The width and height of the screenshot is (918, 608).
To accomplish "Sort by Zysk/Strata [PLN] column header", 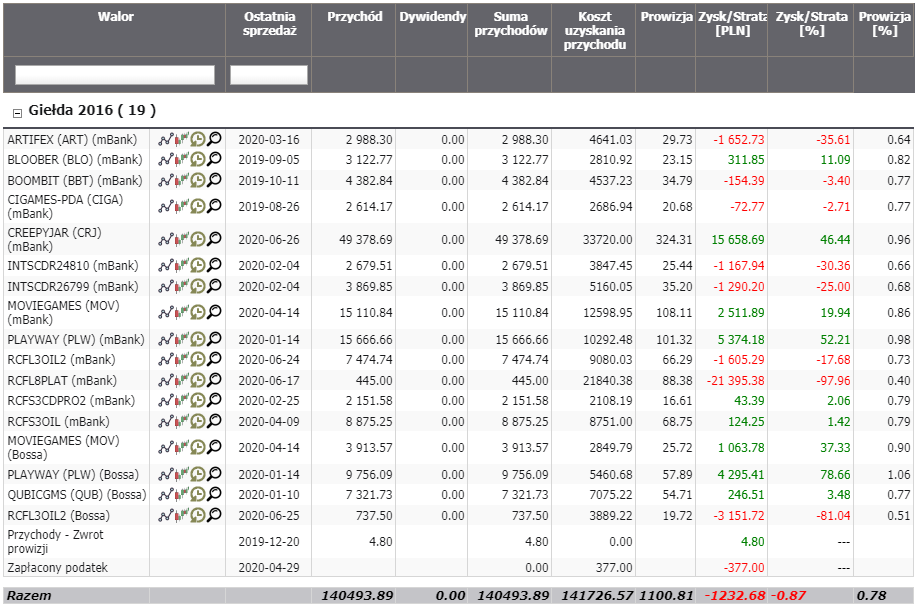I will pos(732,23).
